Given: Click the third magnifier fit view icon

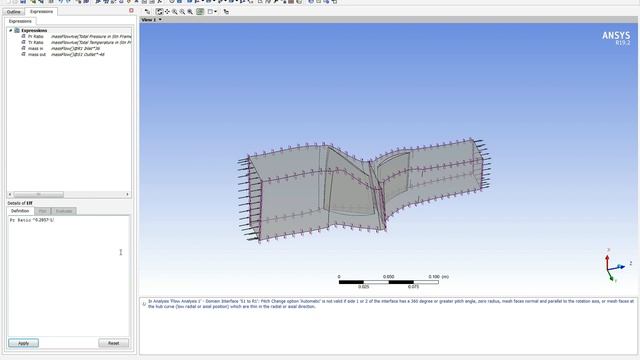Looking at the screenshot, I should 190,12.
